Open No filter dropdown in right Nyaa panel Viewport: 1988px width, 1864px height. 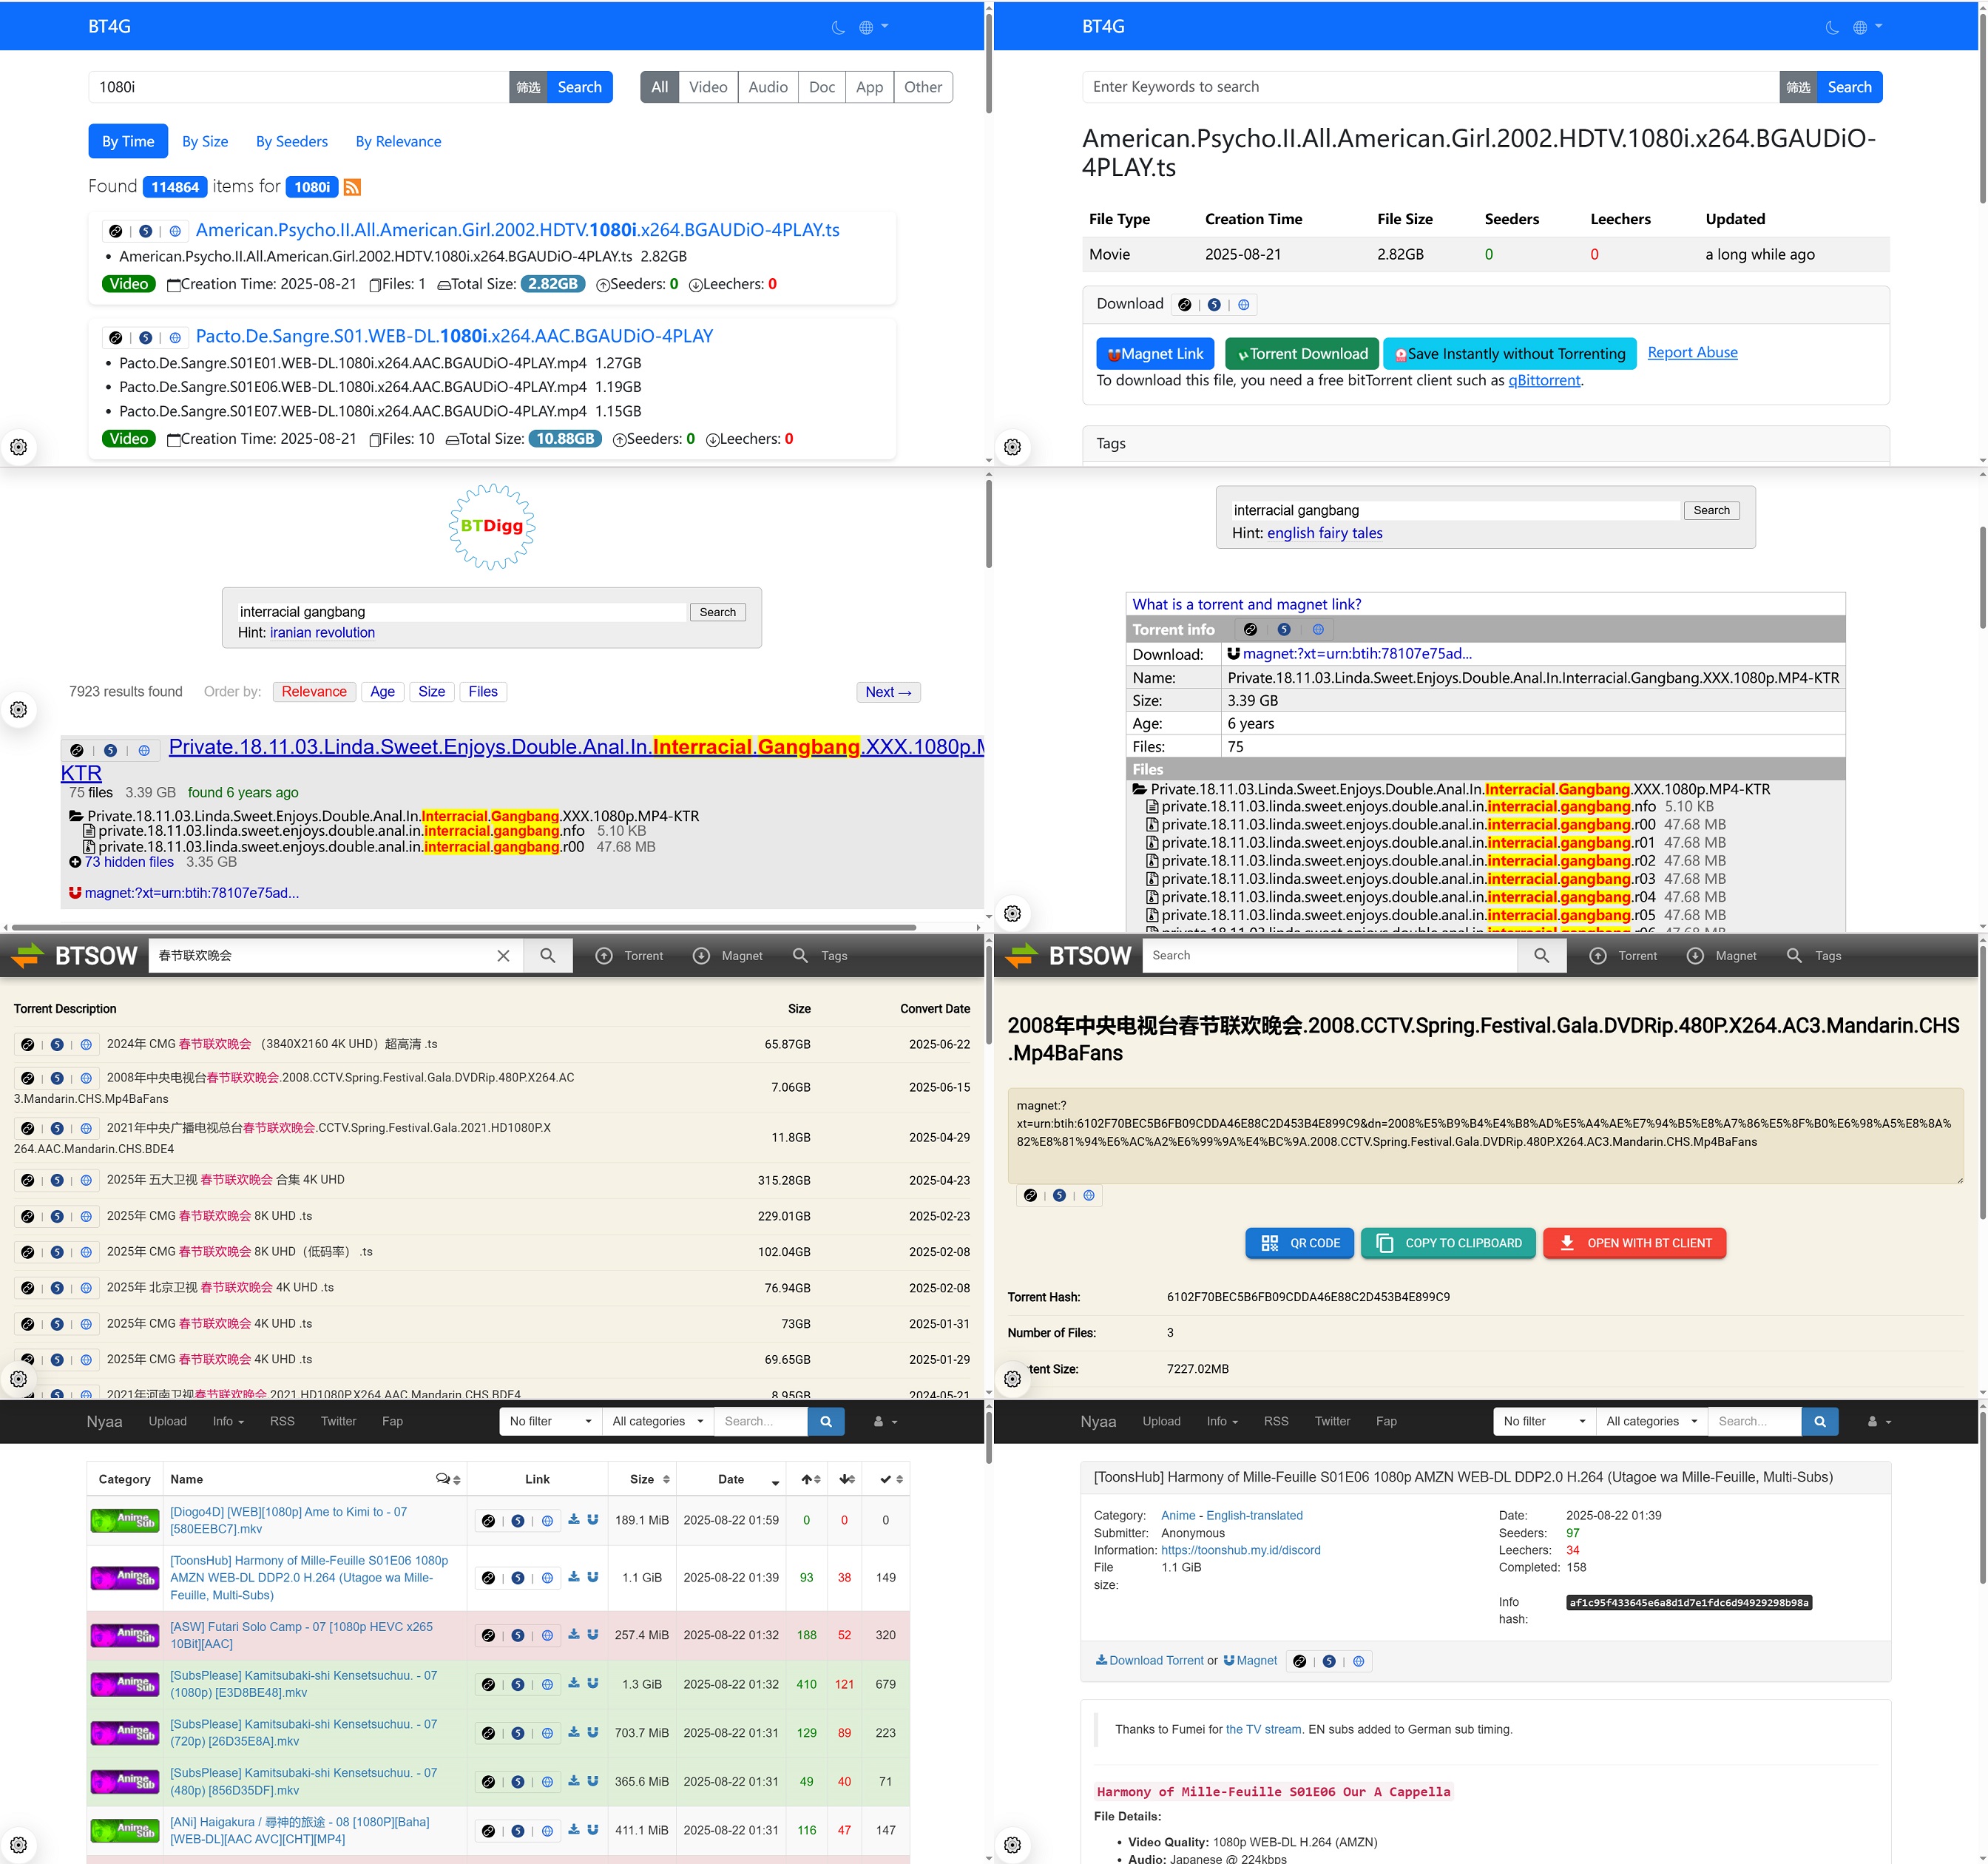(x=1544, y=1421)
